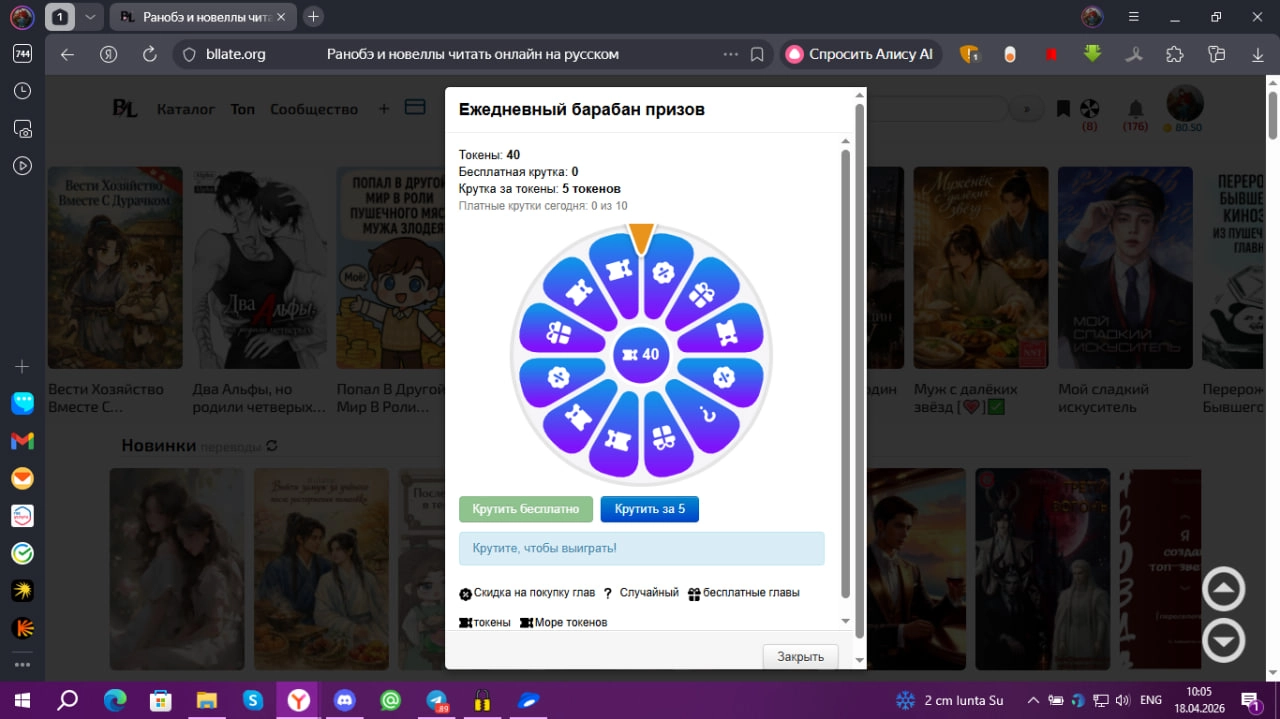The height and width of the screenshot is (719, 1280).
Task: Open File Explorer from the taskbar
Action: point(207,700)
